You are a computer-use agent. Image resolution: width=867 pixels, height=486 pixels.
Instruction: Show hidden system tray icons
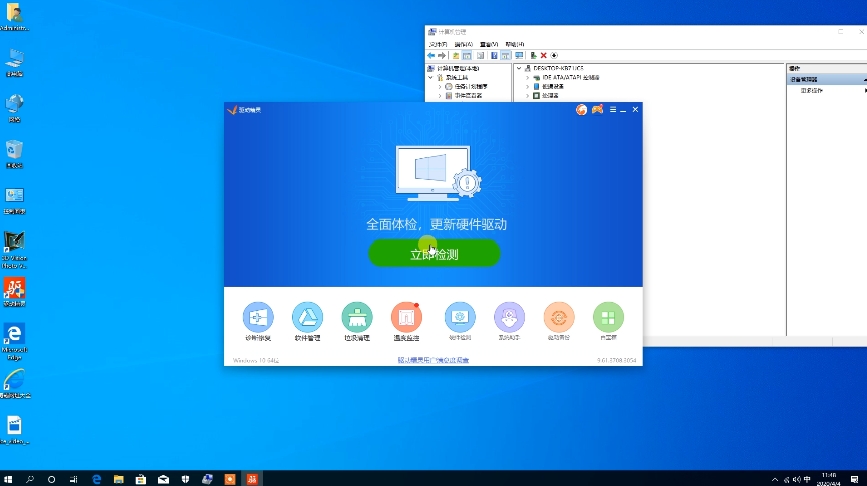point(775,479)
